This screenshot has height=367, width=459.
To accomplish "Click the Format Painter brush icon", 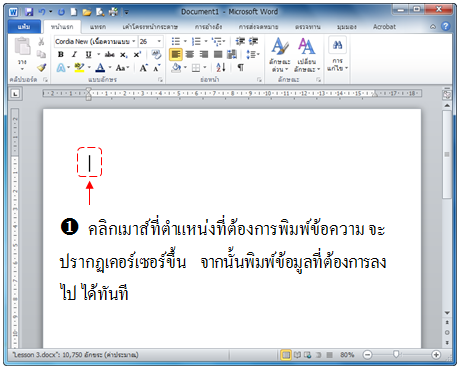I will [x=41, y=68].
